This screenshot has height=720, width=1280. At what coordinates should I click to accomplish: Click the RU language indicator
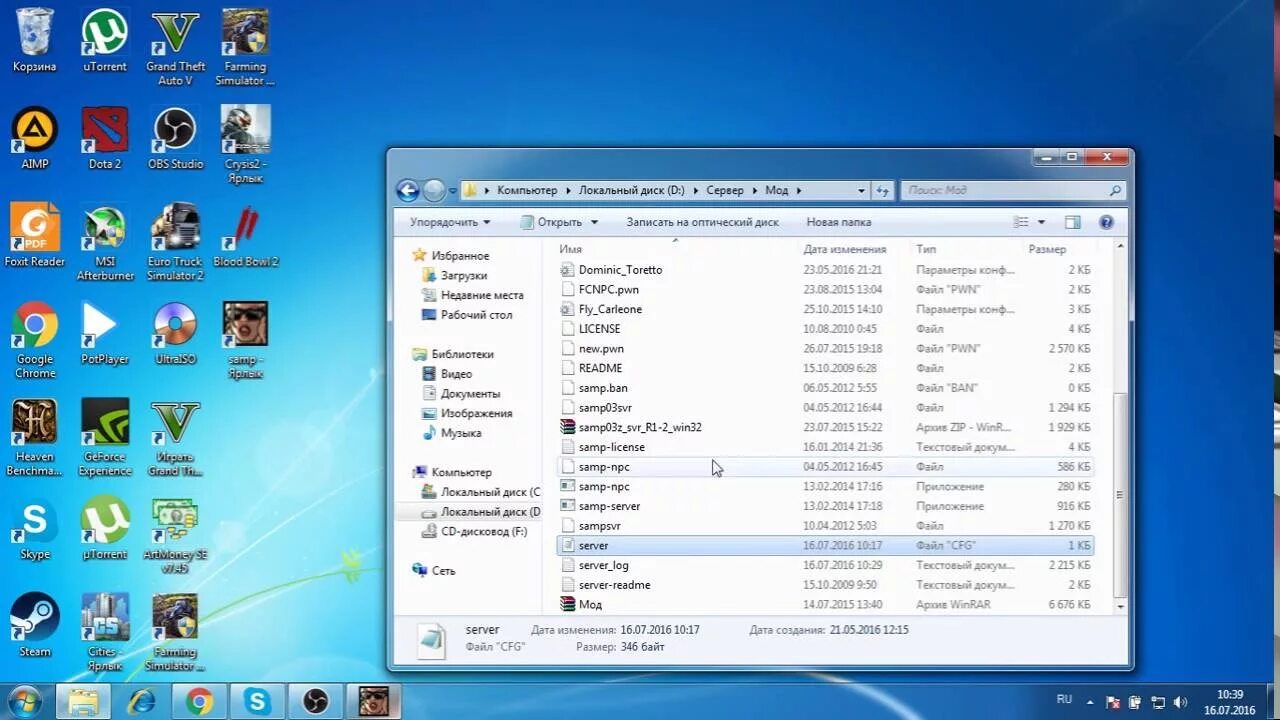1065,699
